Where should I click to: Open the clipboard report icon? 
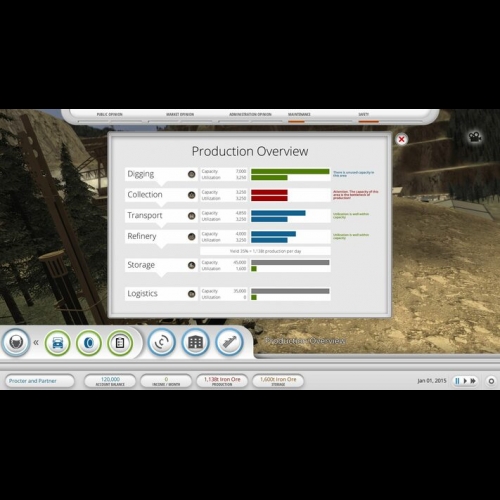coord(120,343)
